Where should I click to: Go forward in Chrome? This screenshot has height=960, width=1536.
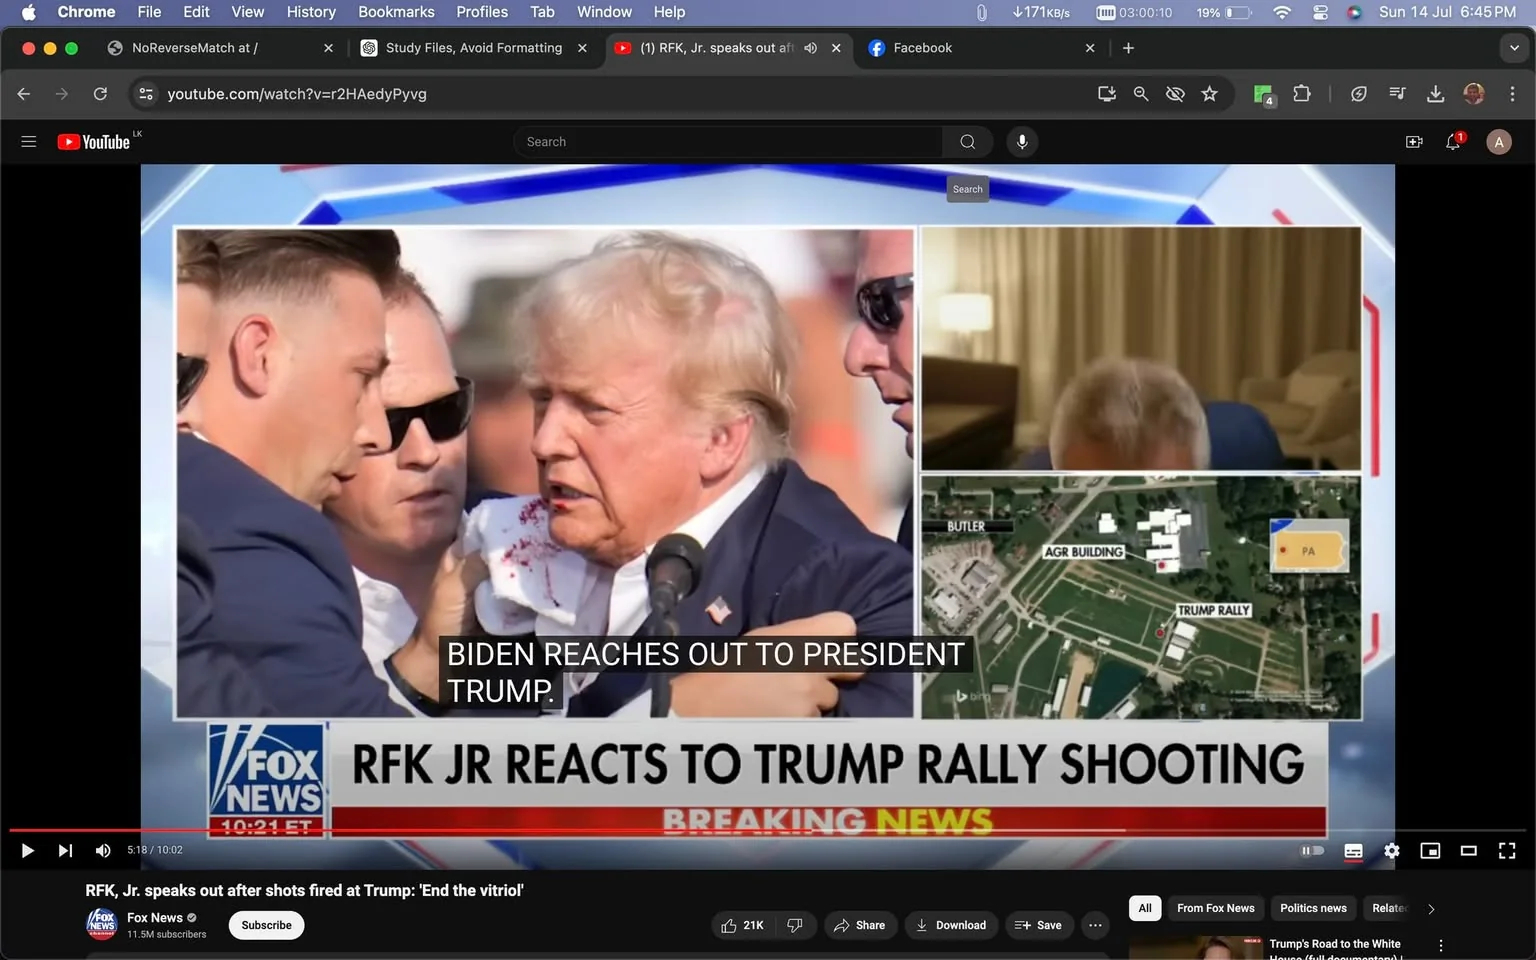tap(62, 94)
